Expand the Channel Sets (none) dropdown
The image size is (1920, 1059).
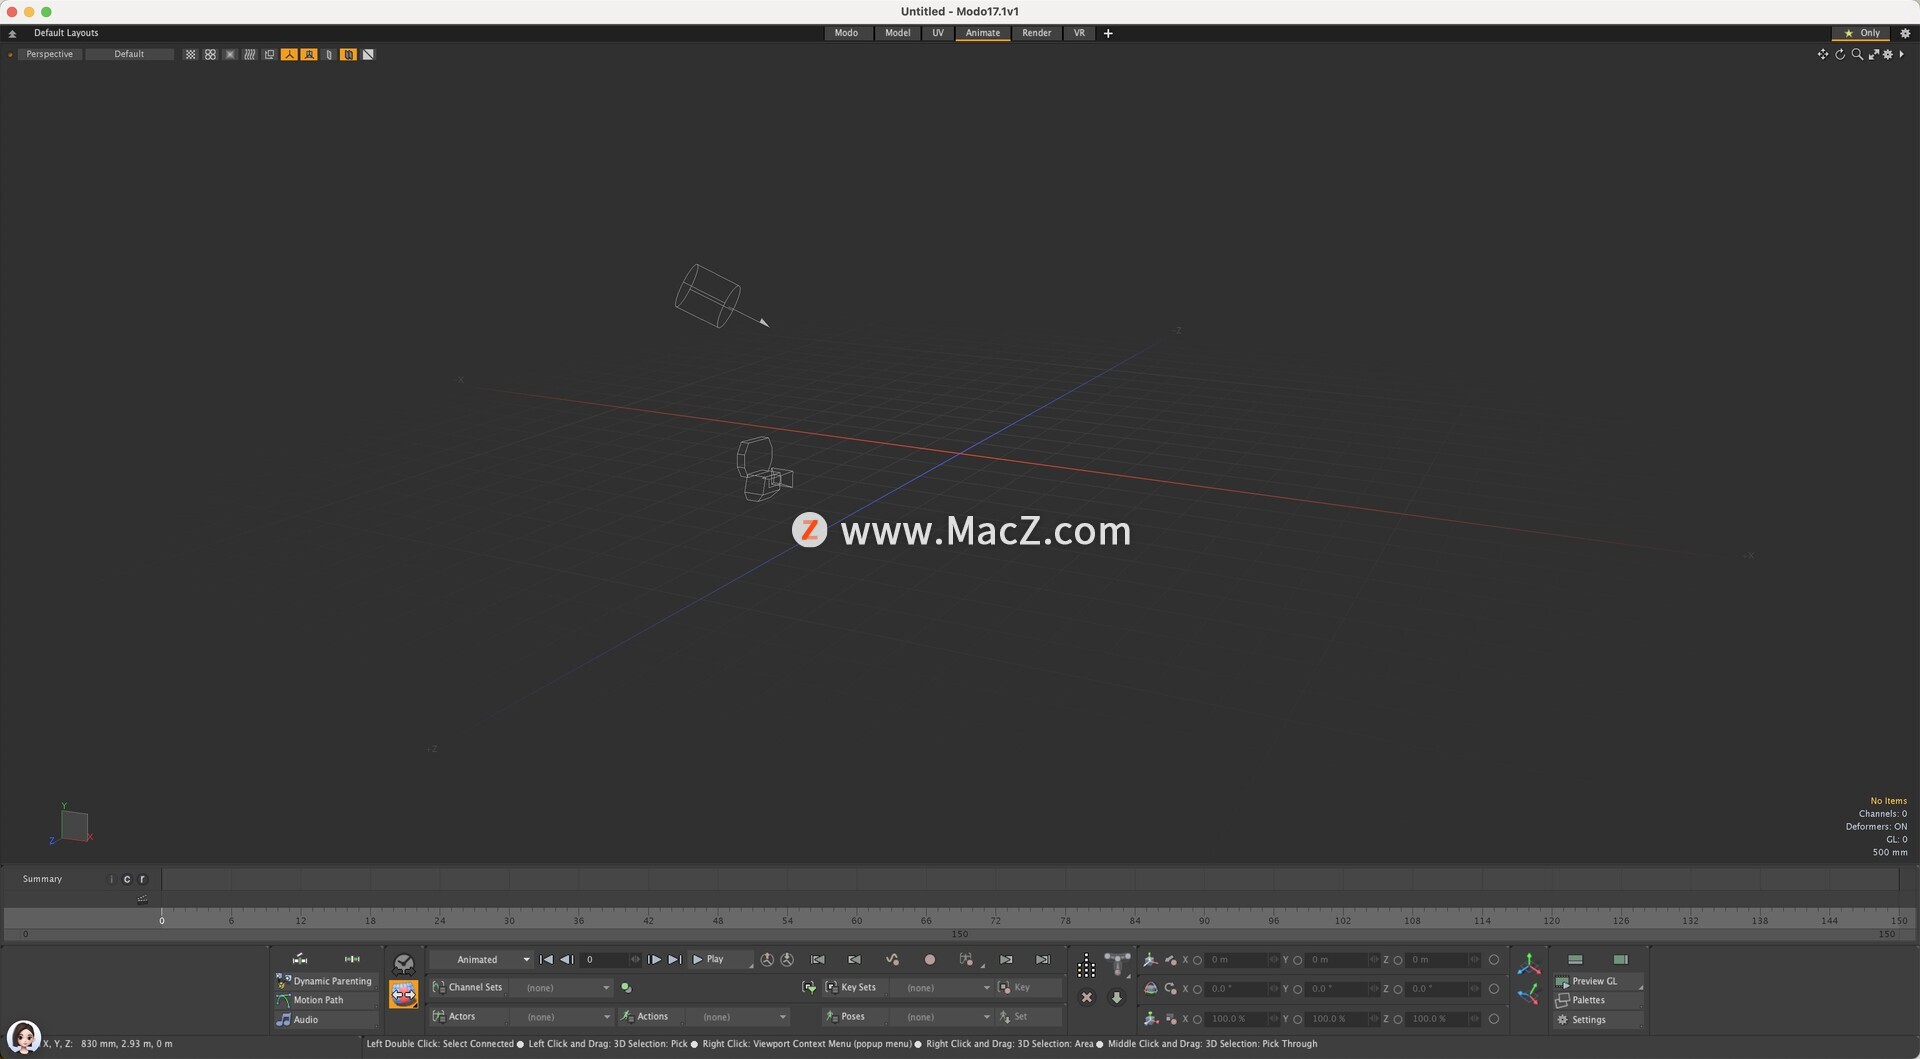pos(561,988)
